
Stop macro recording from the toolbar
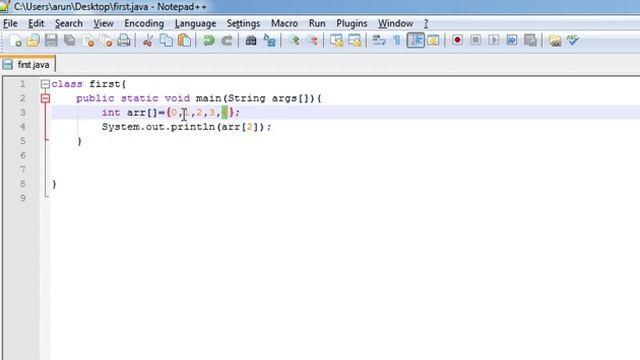point(476,40)
